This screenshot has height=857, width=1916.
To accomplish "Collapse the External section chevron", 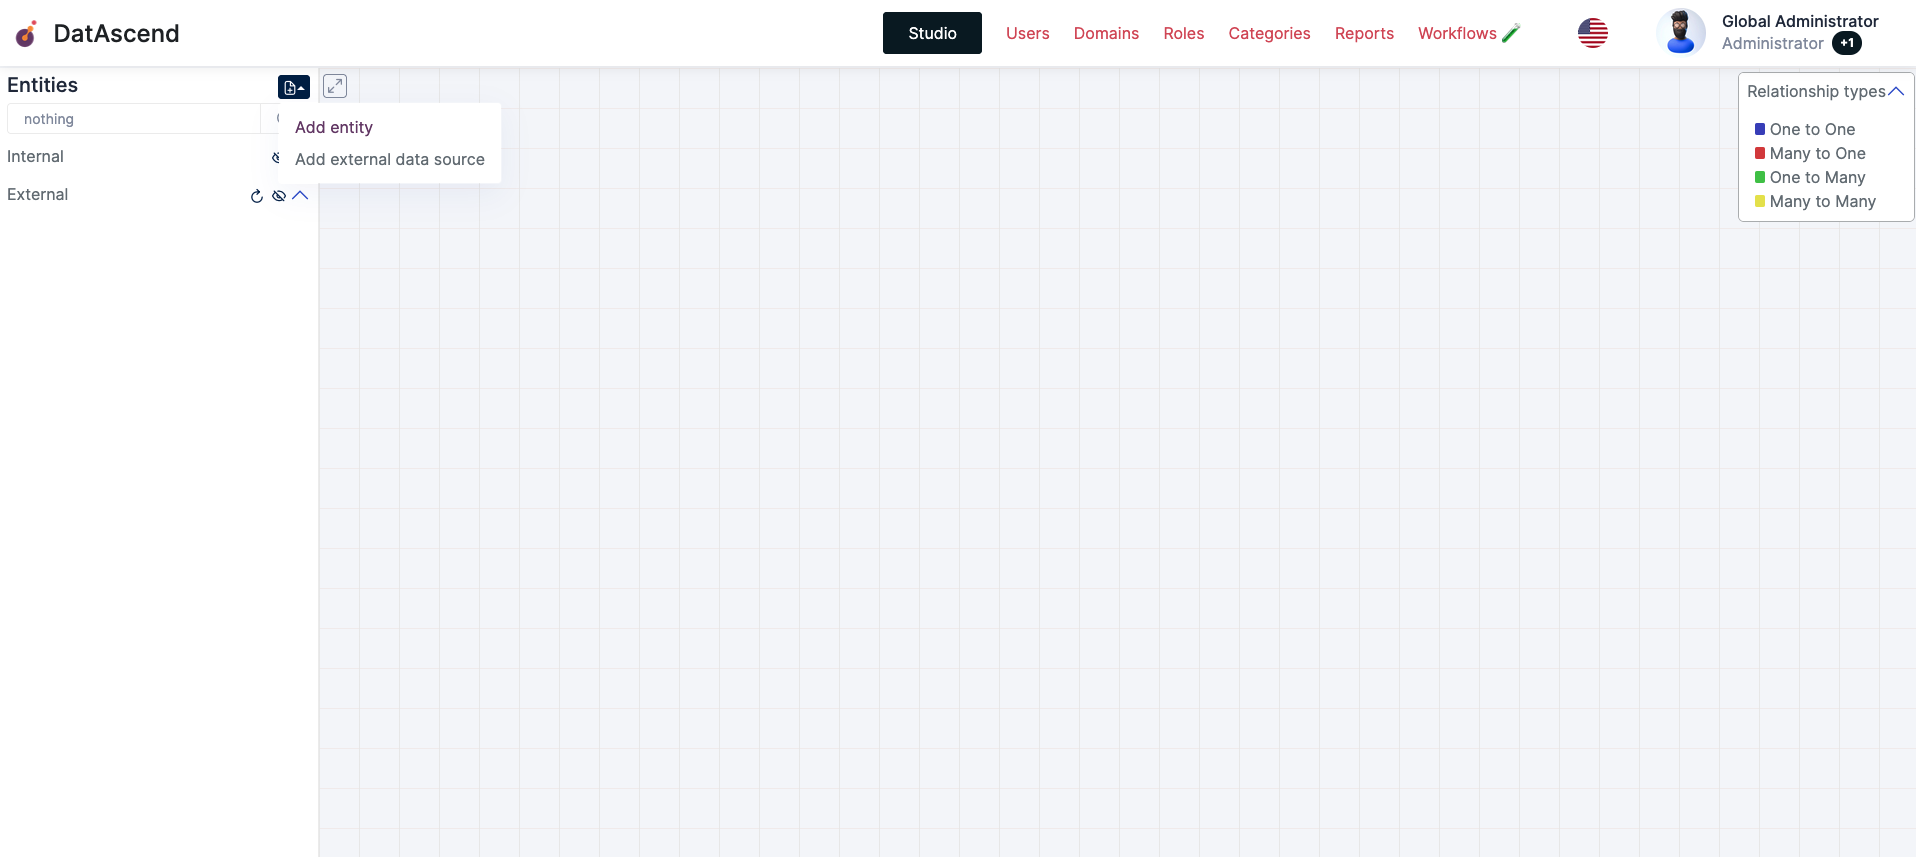I will click(300, 195).
